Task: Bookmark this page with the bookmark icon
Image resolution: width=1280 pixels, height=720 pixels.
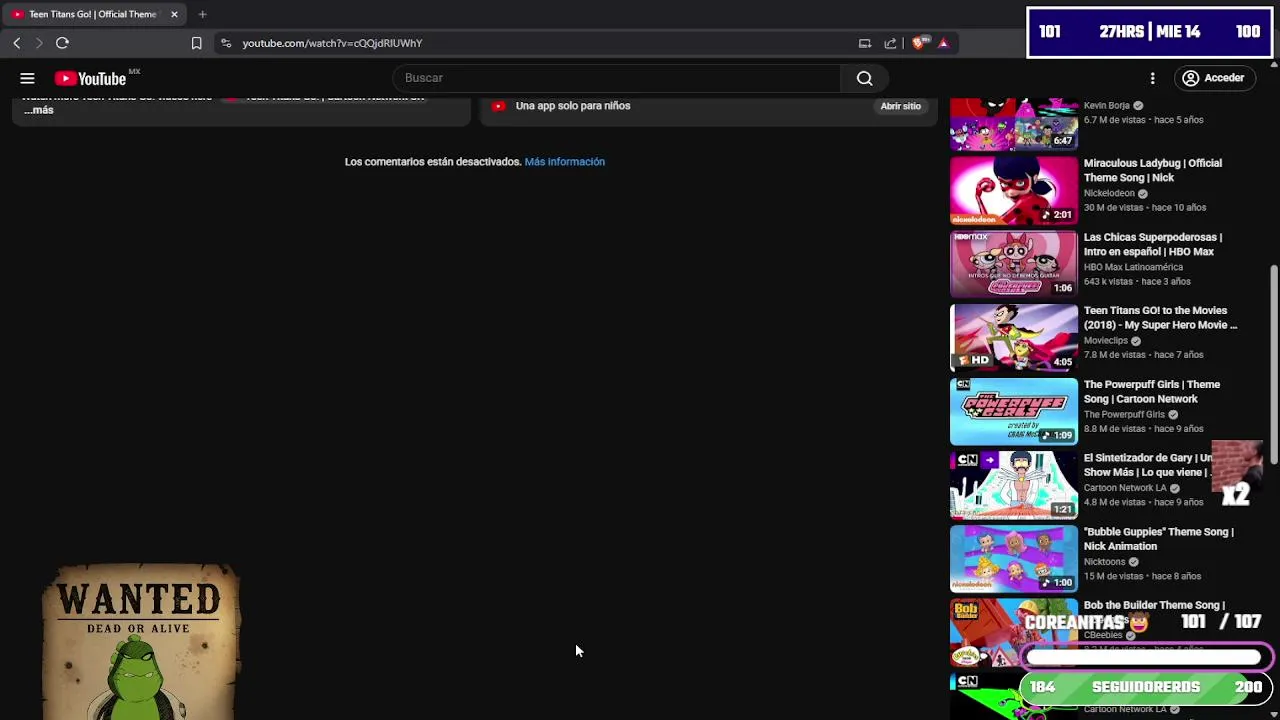Action: point(196,43)
